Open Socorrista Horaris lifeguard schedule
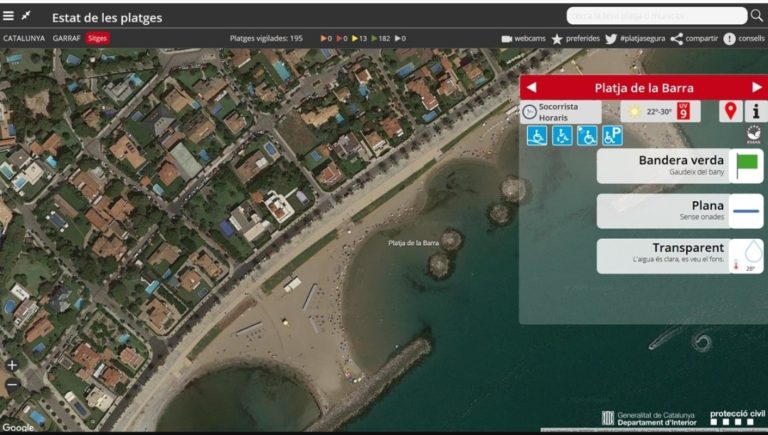Viewport: 768px width, 435px height. 561,111
